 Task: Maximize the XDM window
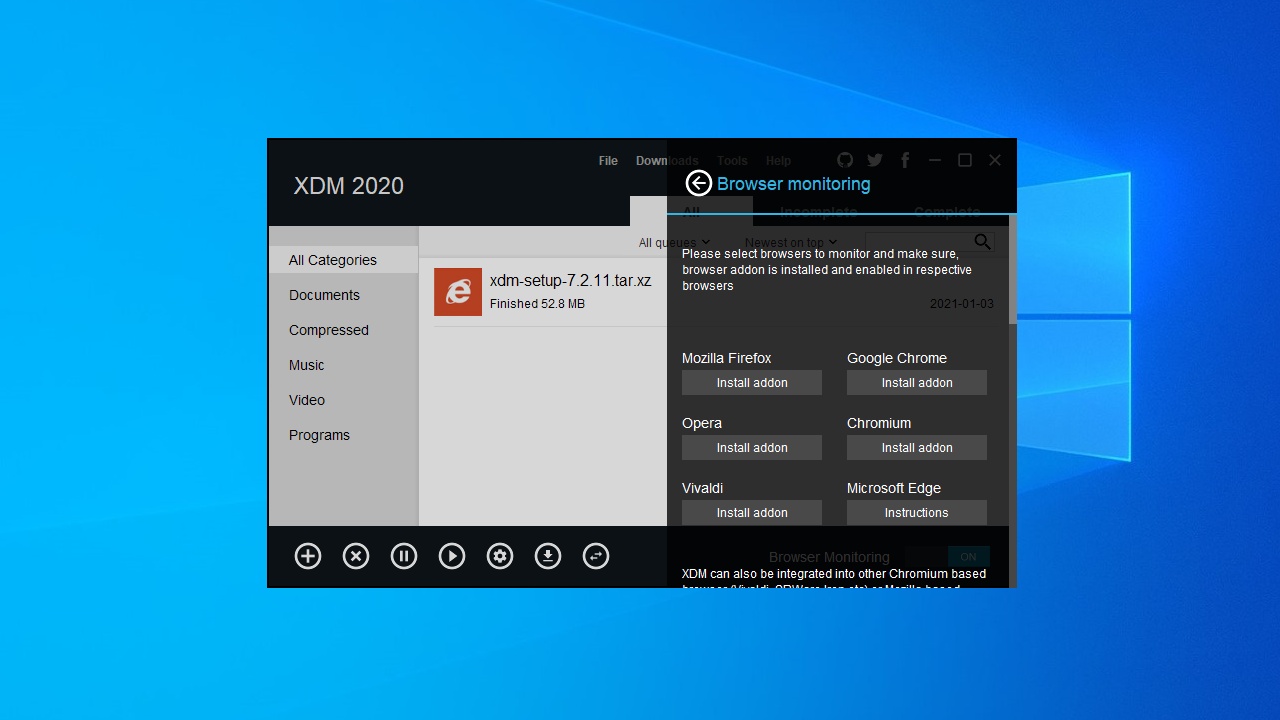pyautogui.click(x=965, y=160)
